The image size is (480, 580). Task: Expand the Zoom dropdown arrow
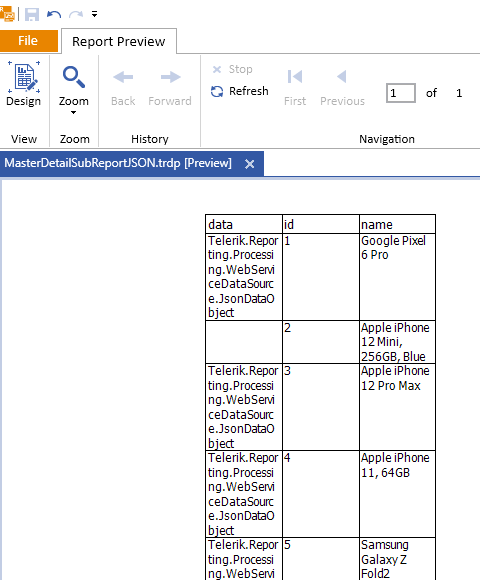click(x=74, y=112)
